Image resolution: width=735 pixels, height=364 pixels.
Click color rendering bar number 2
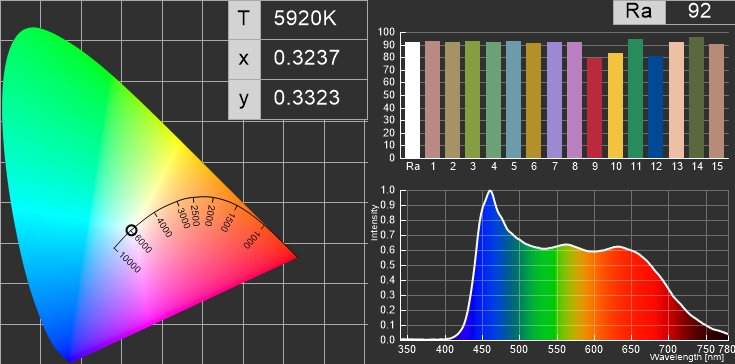click(453, 100)
